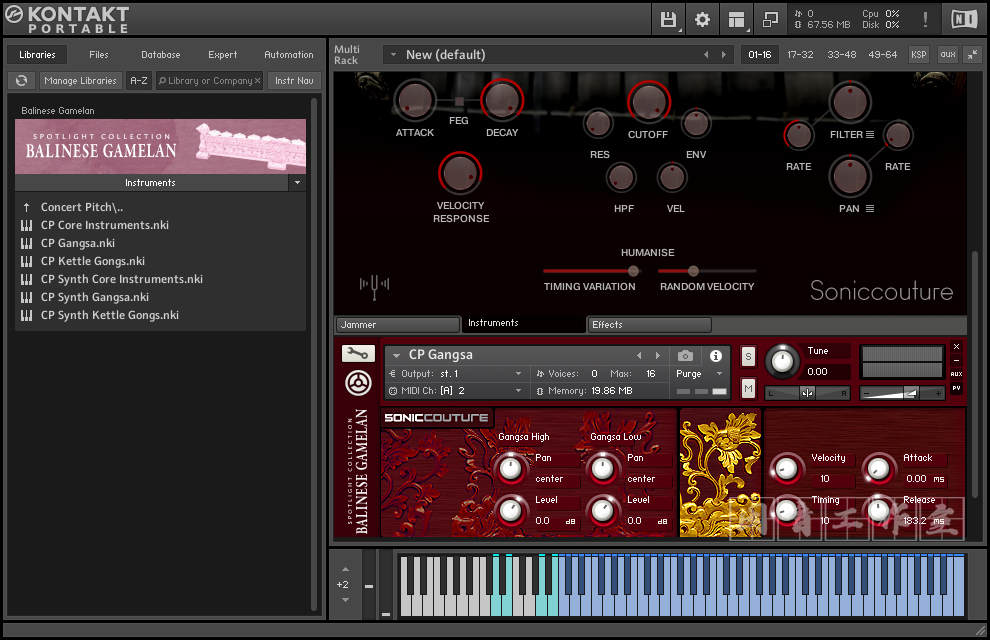
Task: Select next instrument arrow in CP Gangsa
Action: [658, 355]
